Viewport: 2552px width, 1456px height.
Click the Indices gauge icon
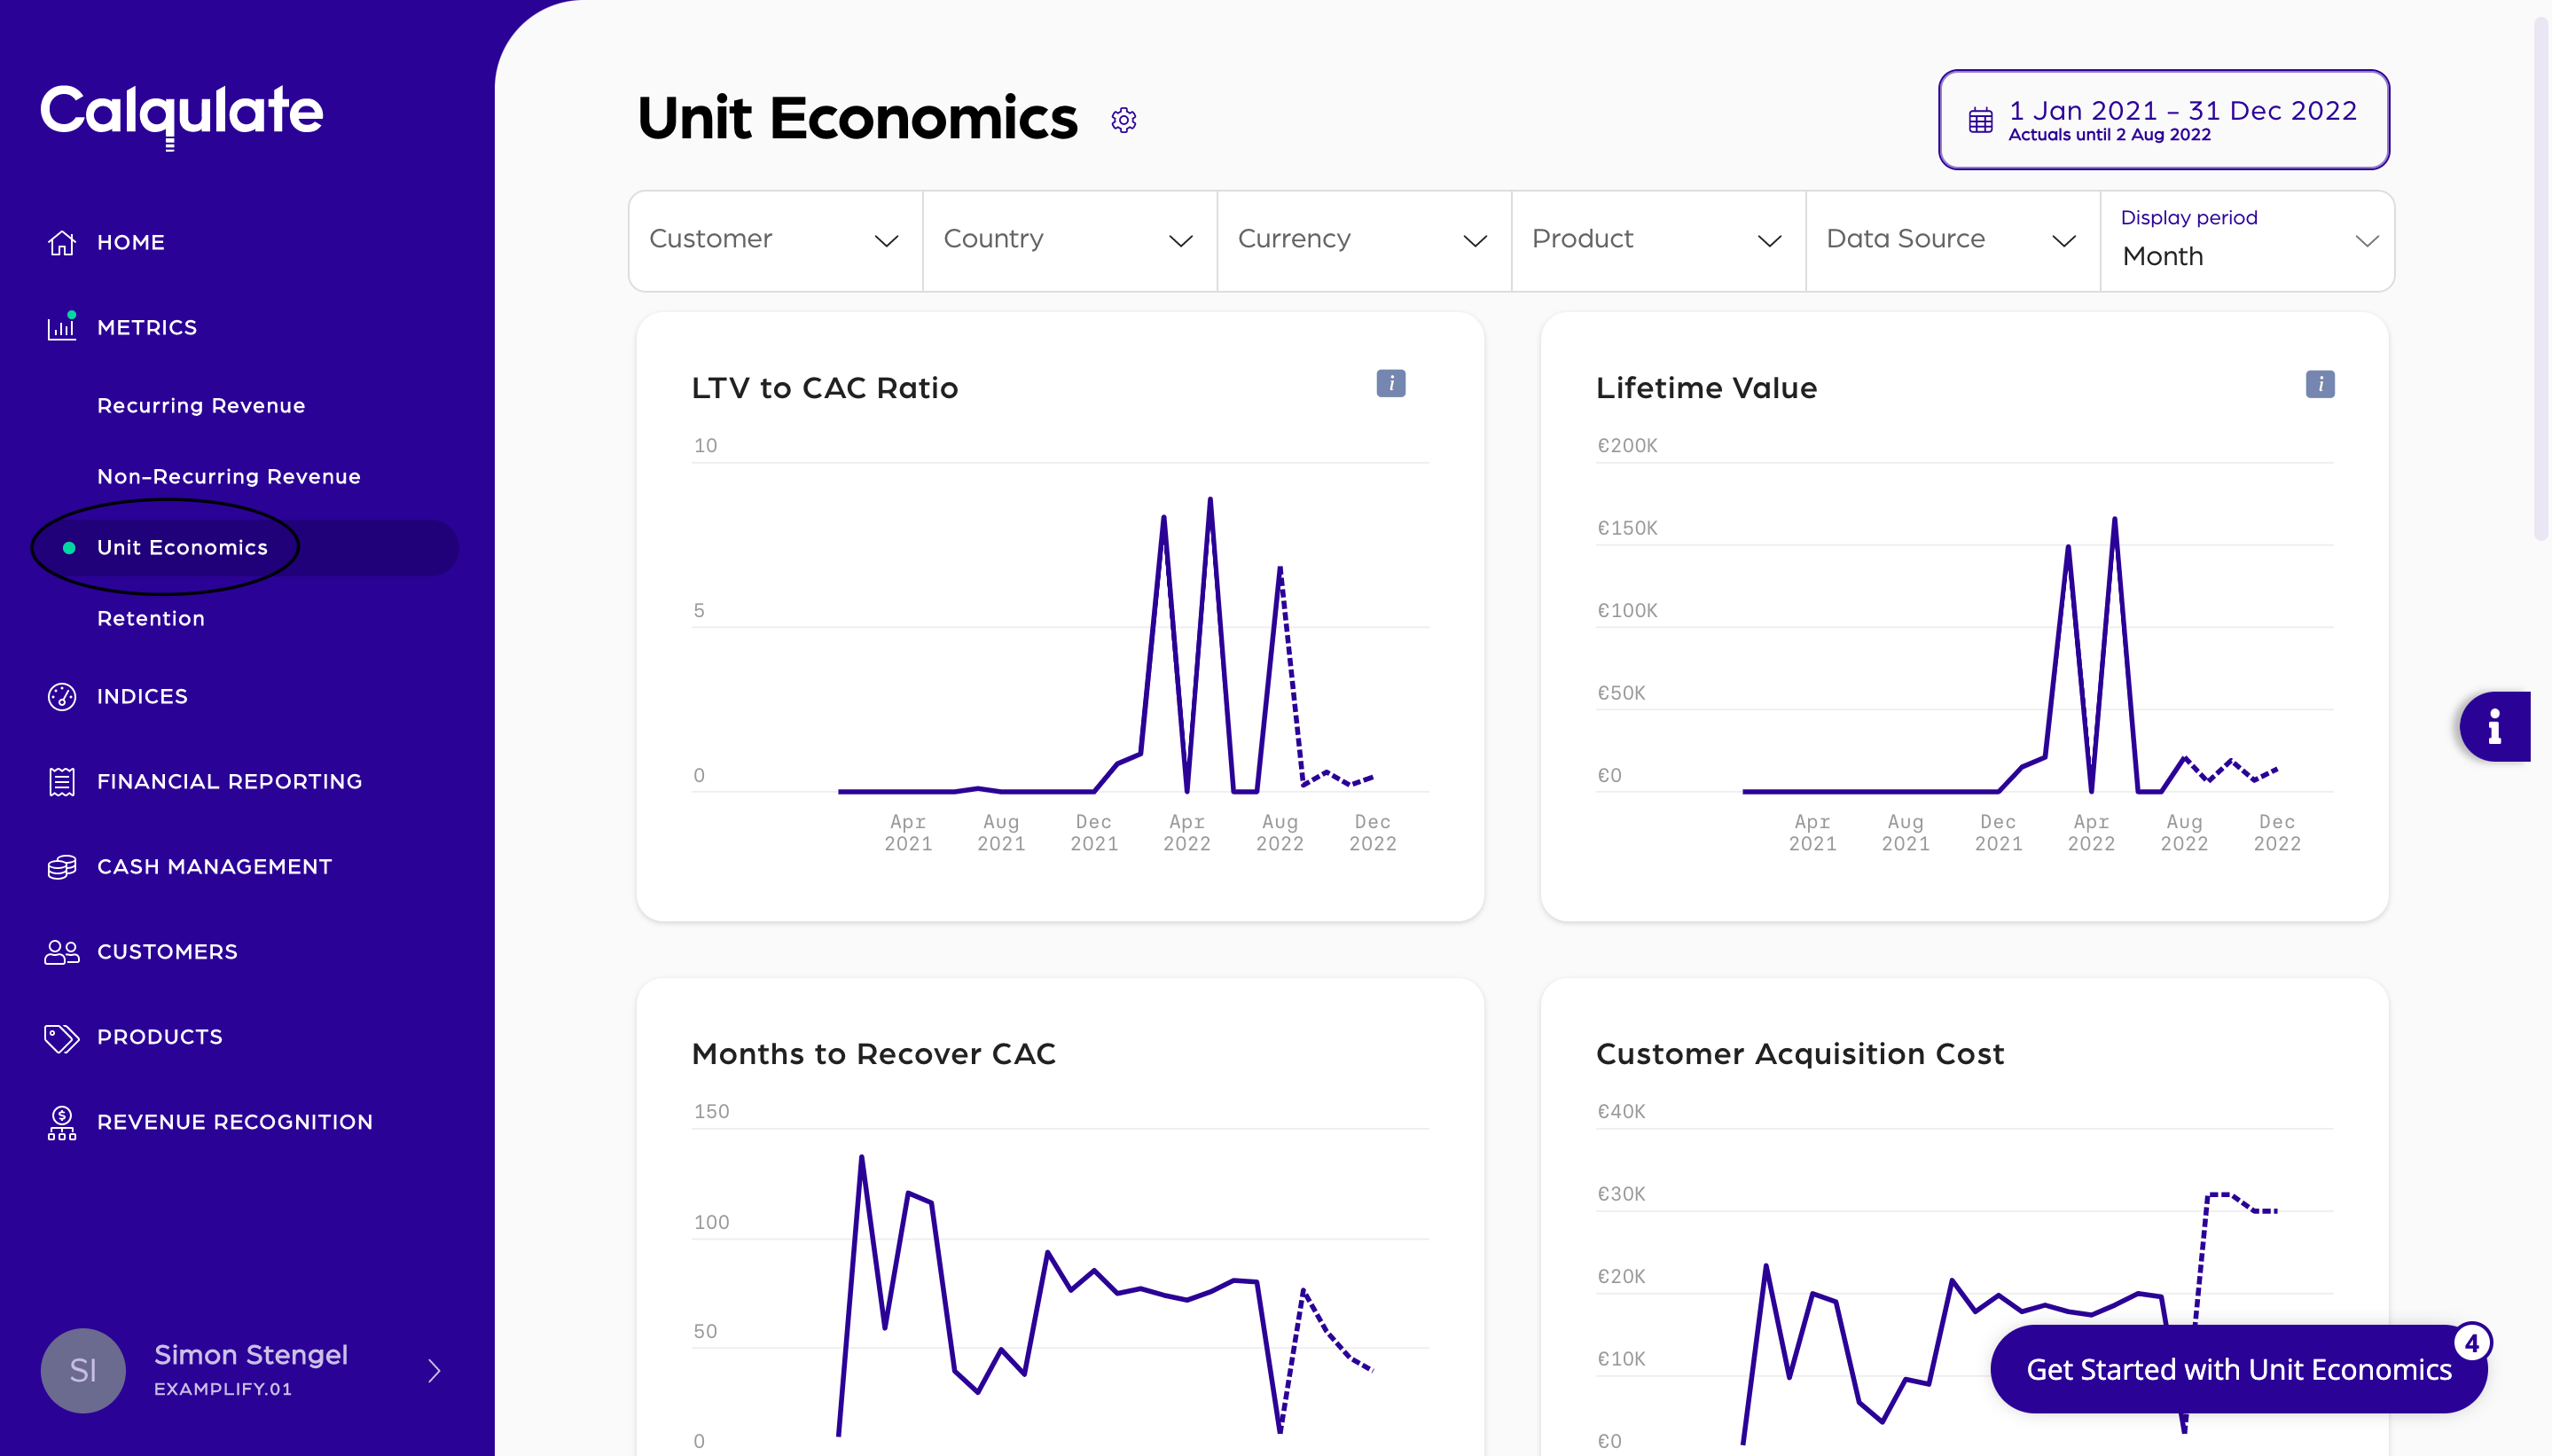(x=62, y=696)
